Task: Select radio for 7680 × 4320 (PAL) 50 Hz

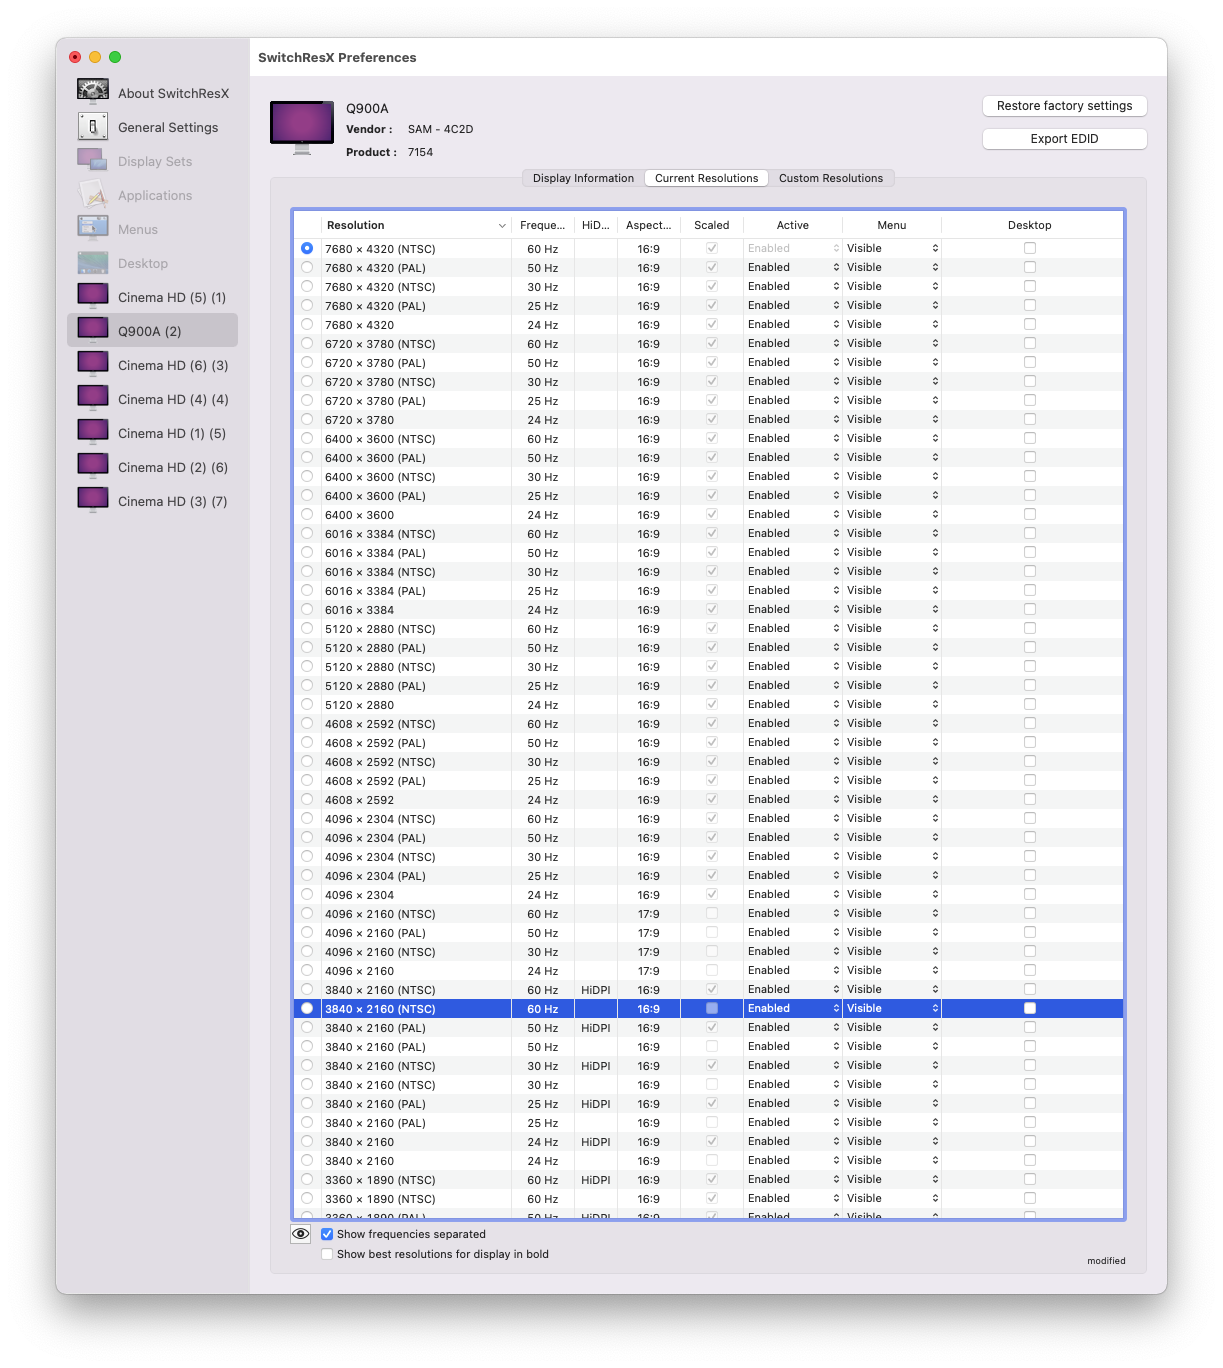Action: click(x=307, y=267)
